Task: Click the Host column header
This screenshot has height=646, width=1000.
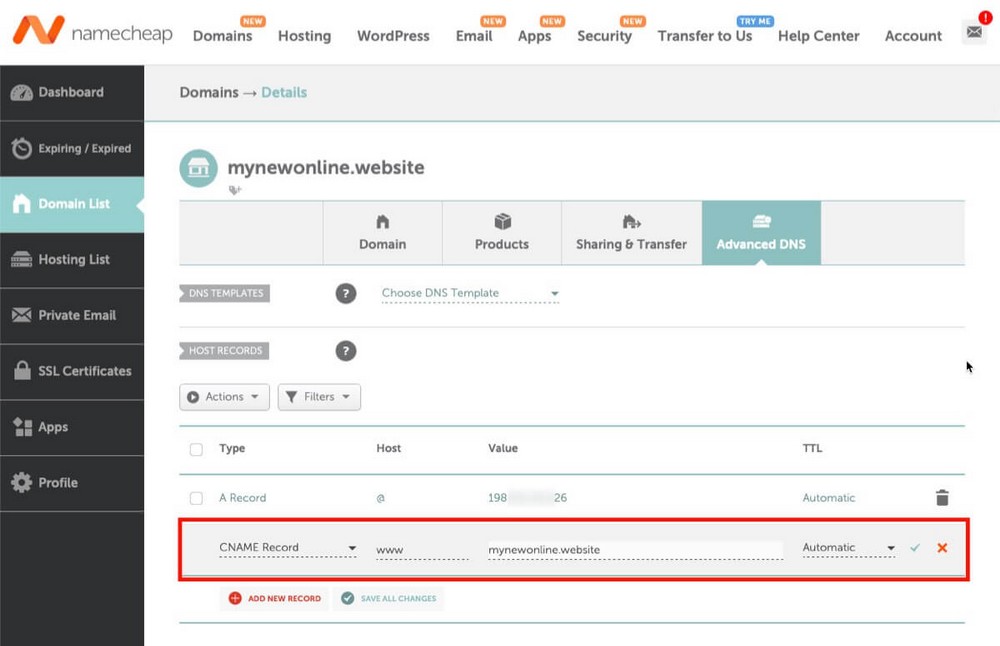Action: pos(388,448)
